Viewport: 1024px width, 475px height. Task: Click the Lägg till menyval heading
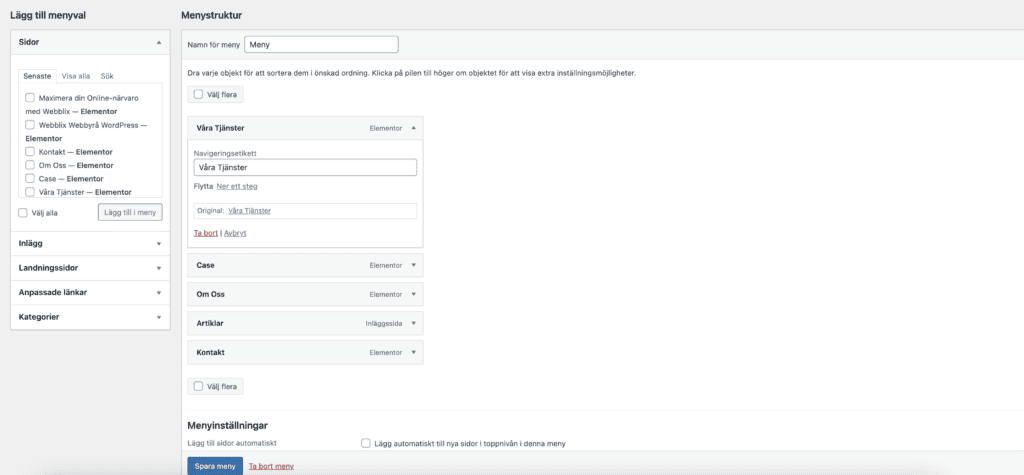48,14
